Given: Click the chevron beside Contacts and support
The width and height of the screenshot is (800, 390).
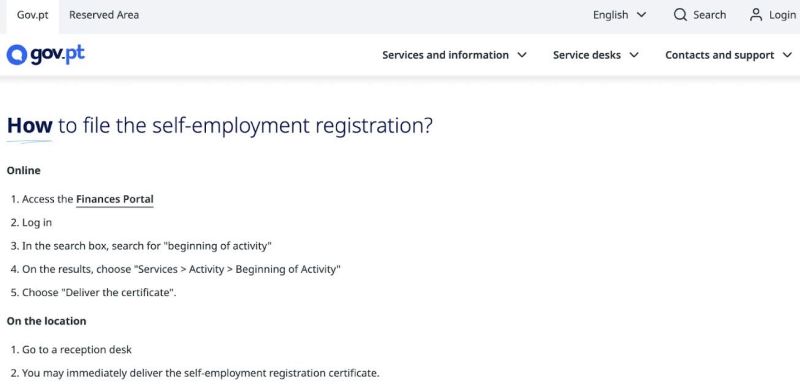Looking at the screenshot, I should point(787,55).
